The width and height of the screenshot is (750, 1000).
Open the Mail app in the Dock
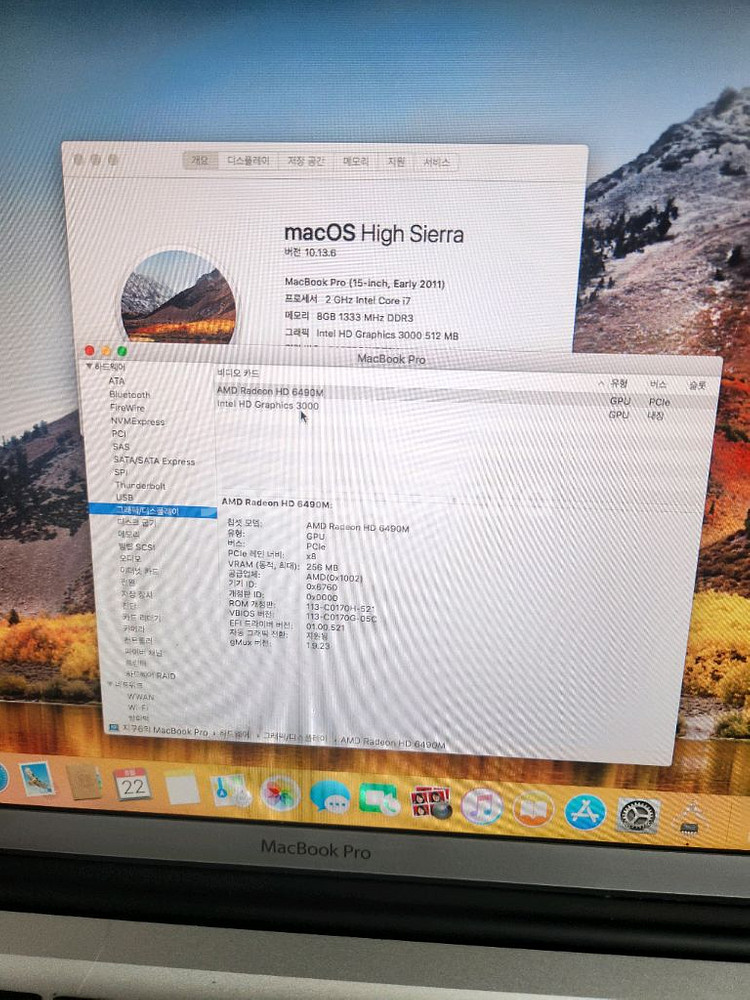coord(36,779)
